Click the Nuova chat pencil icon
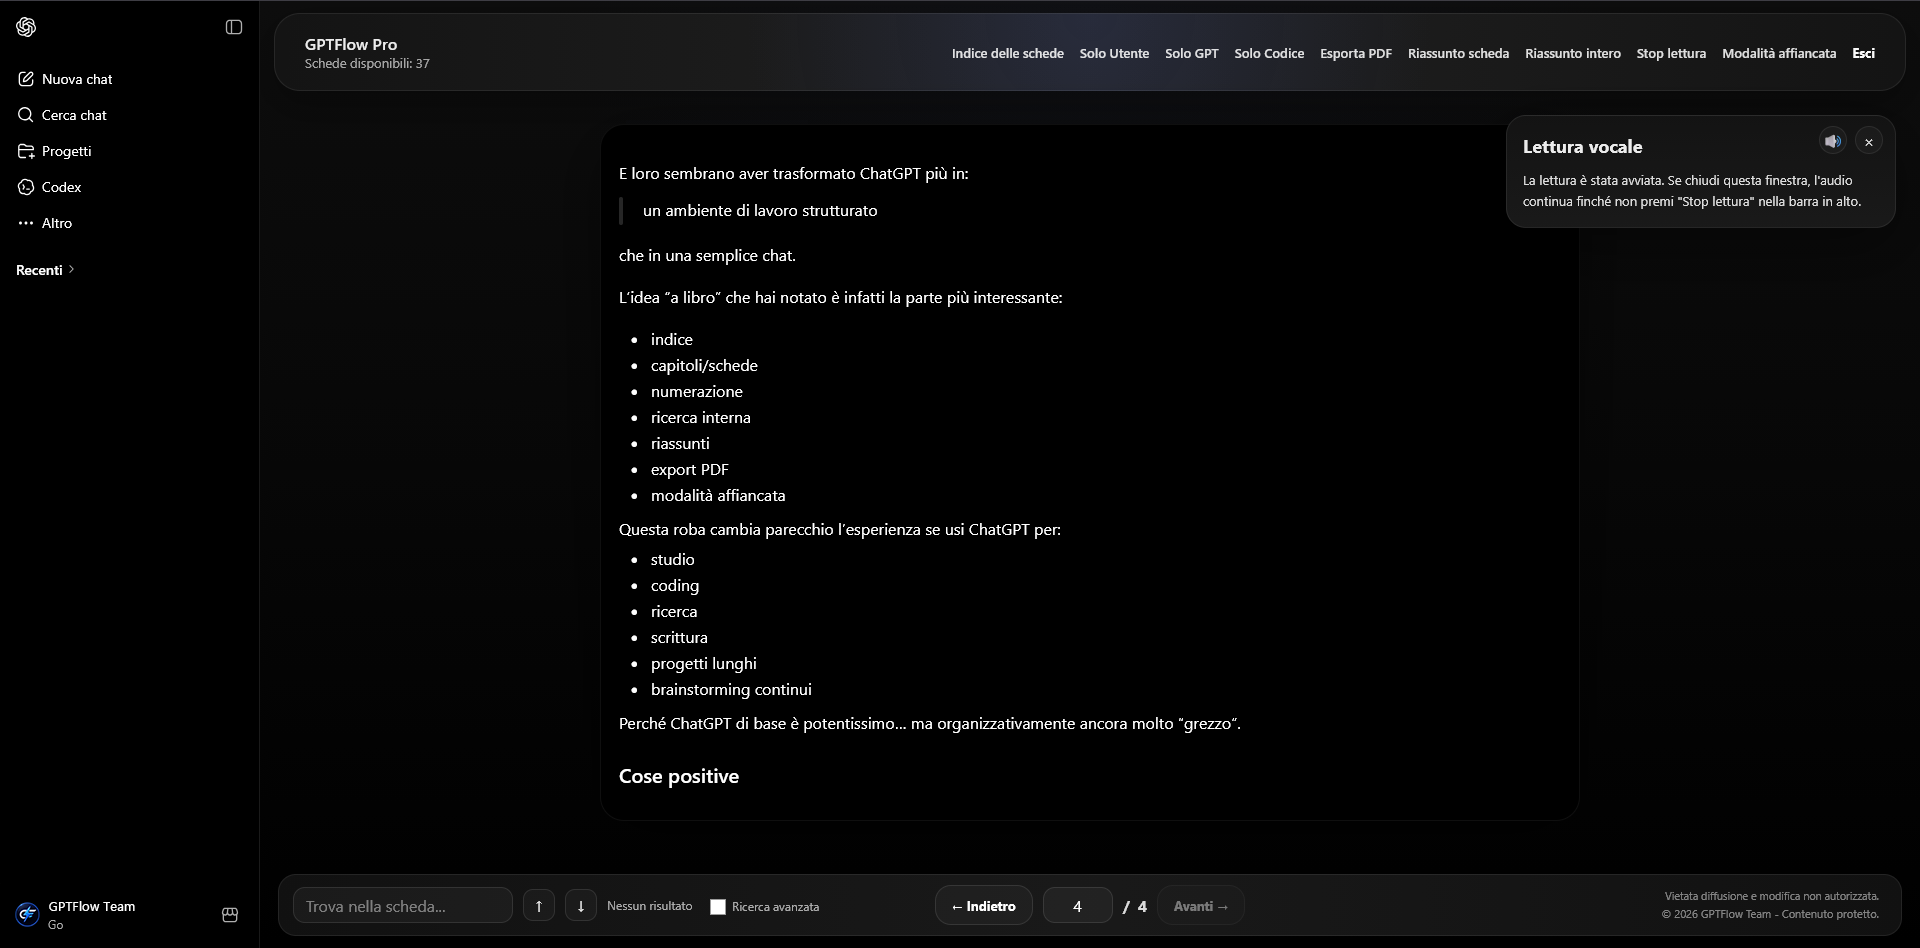Image resolution: width=1920 pixels, height=948 pixels. tap(26, 79)
